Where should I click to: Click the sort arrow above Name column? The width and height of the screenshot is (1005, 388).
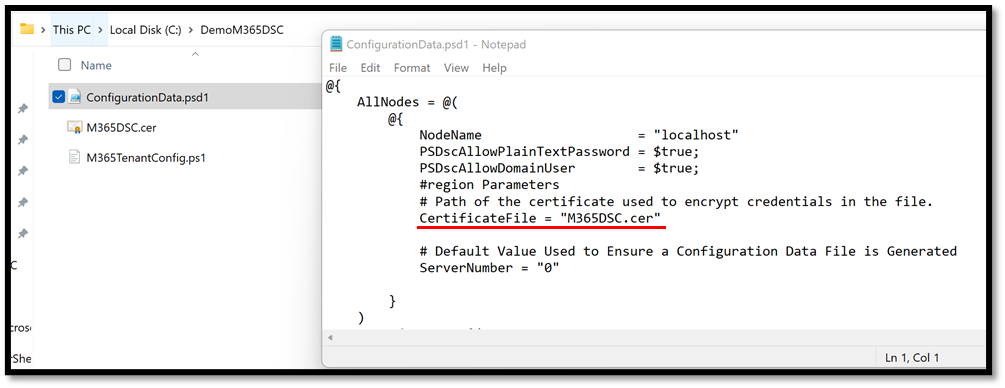point(195,55)
